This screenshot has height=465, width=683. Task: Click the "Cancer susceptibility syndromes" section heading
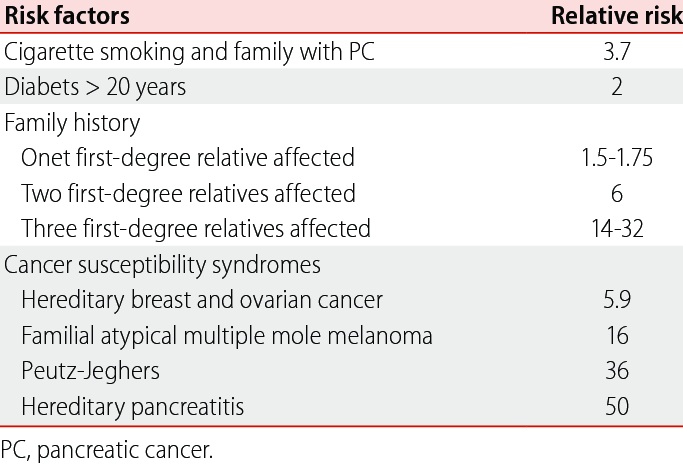coord(162,264)
